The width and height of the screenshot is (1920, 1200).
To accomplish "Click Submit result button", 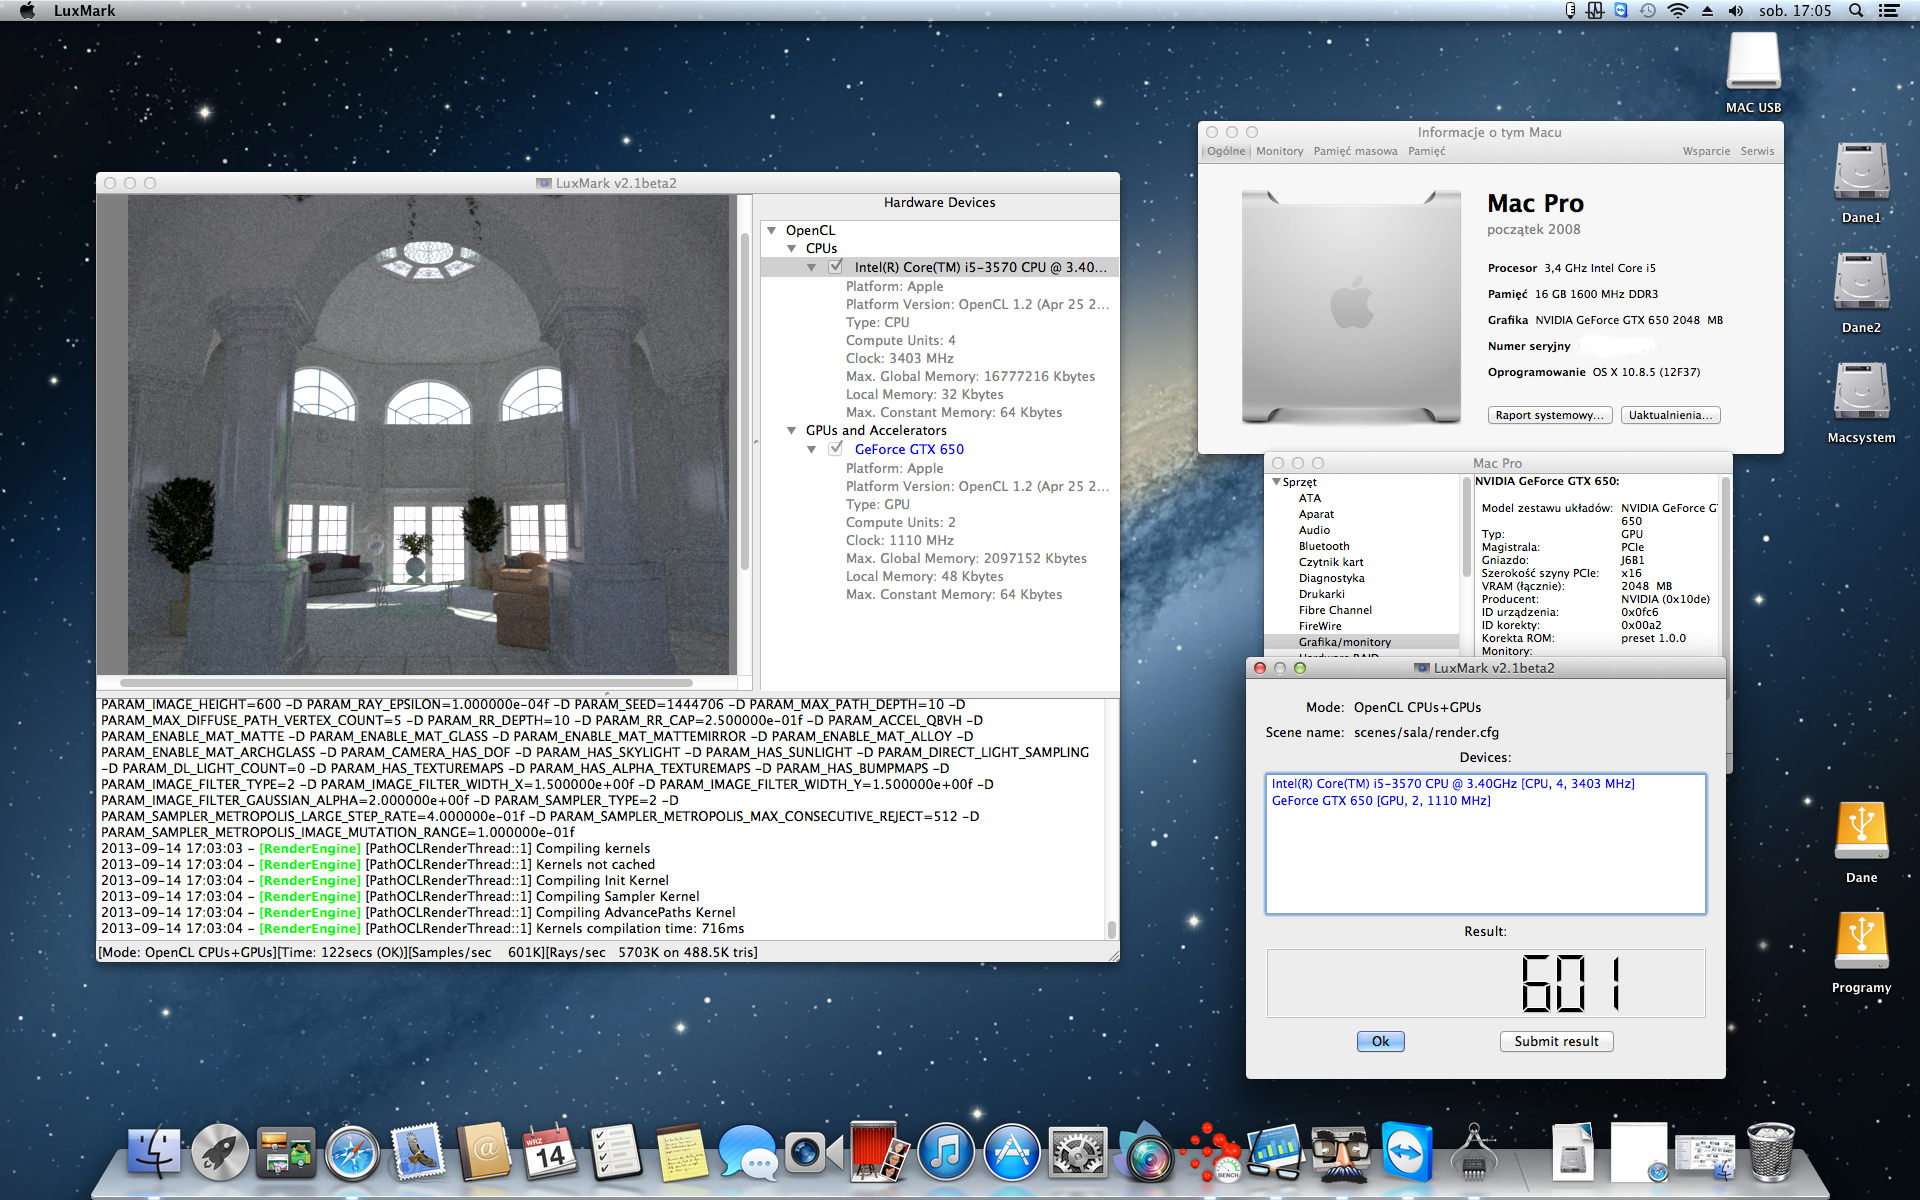I will [1556, 1041].
